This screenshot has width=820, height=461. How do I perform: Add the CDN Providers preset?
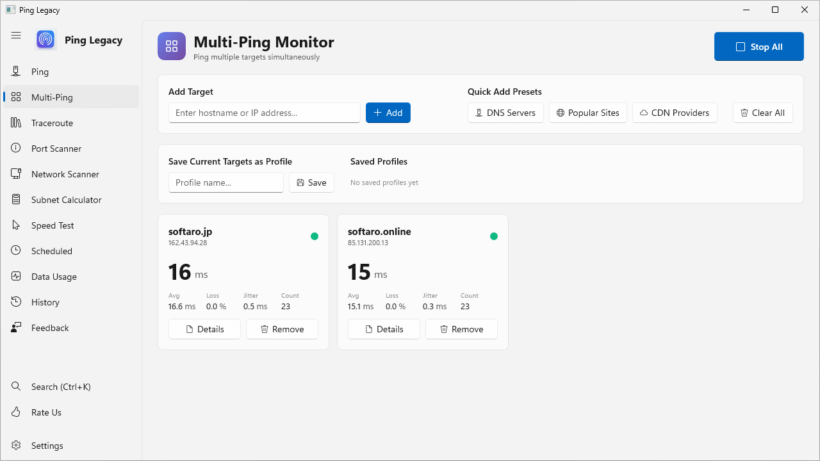675,113
